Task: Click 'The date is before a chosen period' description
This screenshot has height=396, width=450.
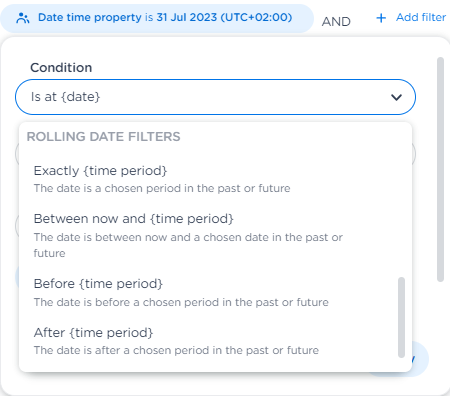Action: (181, 302)
